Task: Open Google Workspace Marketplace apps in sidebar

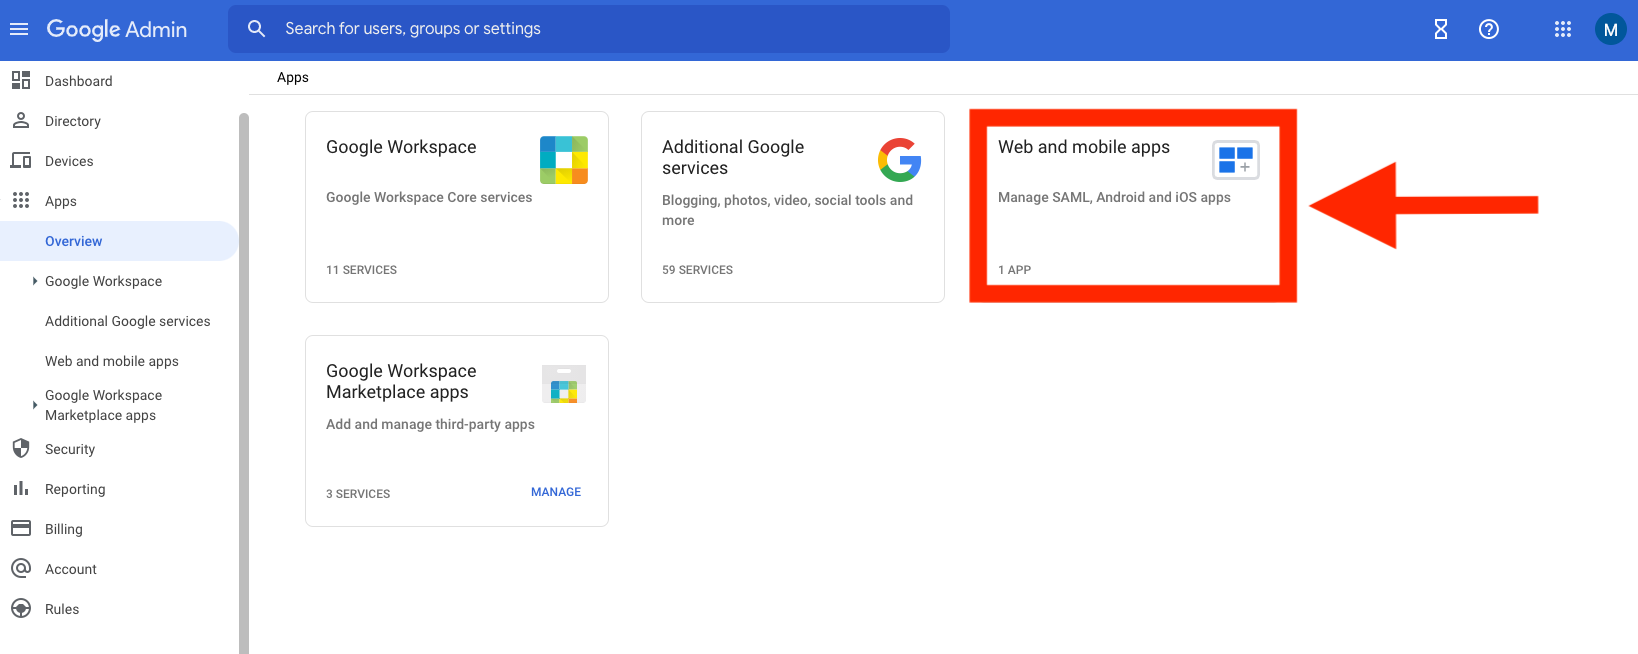Action: point(103,405)
